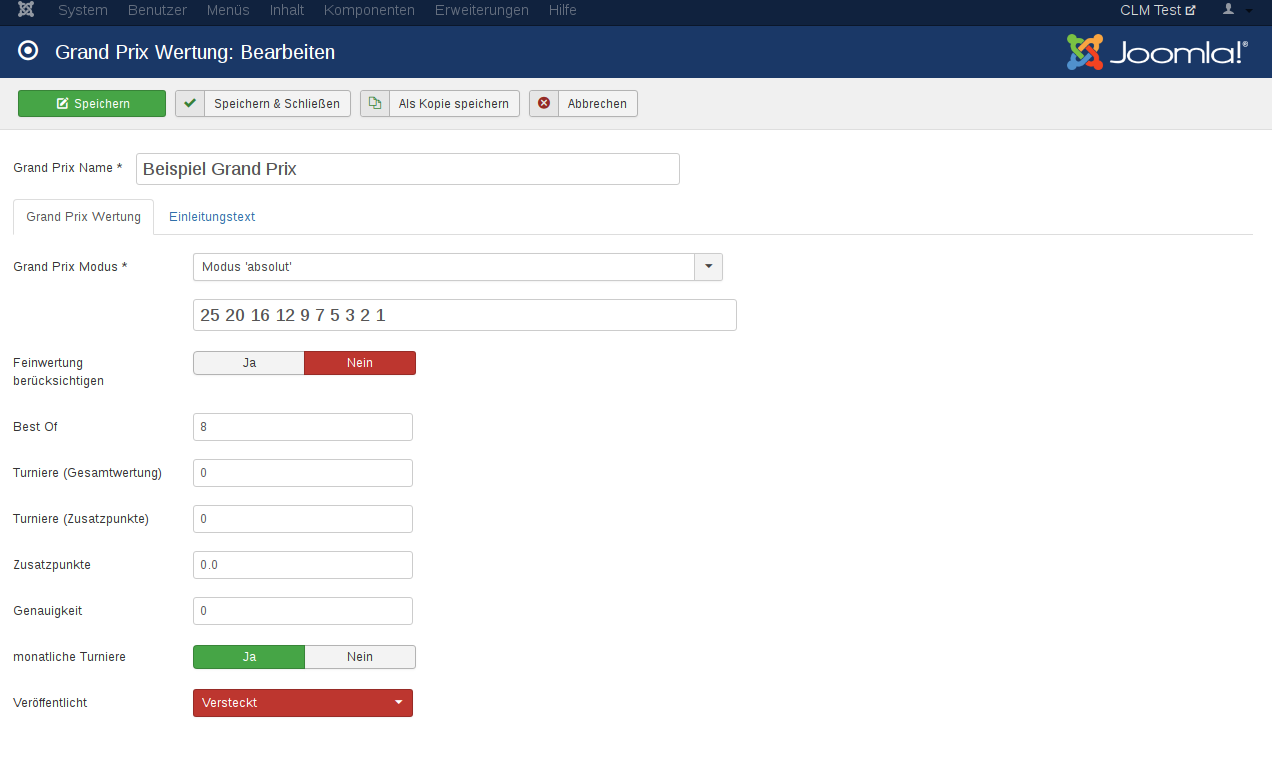This screenshot has height=776, width=1272.
Task: Click the copy icon for Als Kopie speichern
Action: pyautogui.click(x=375, y=104)
